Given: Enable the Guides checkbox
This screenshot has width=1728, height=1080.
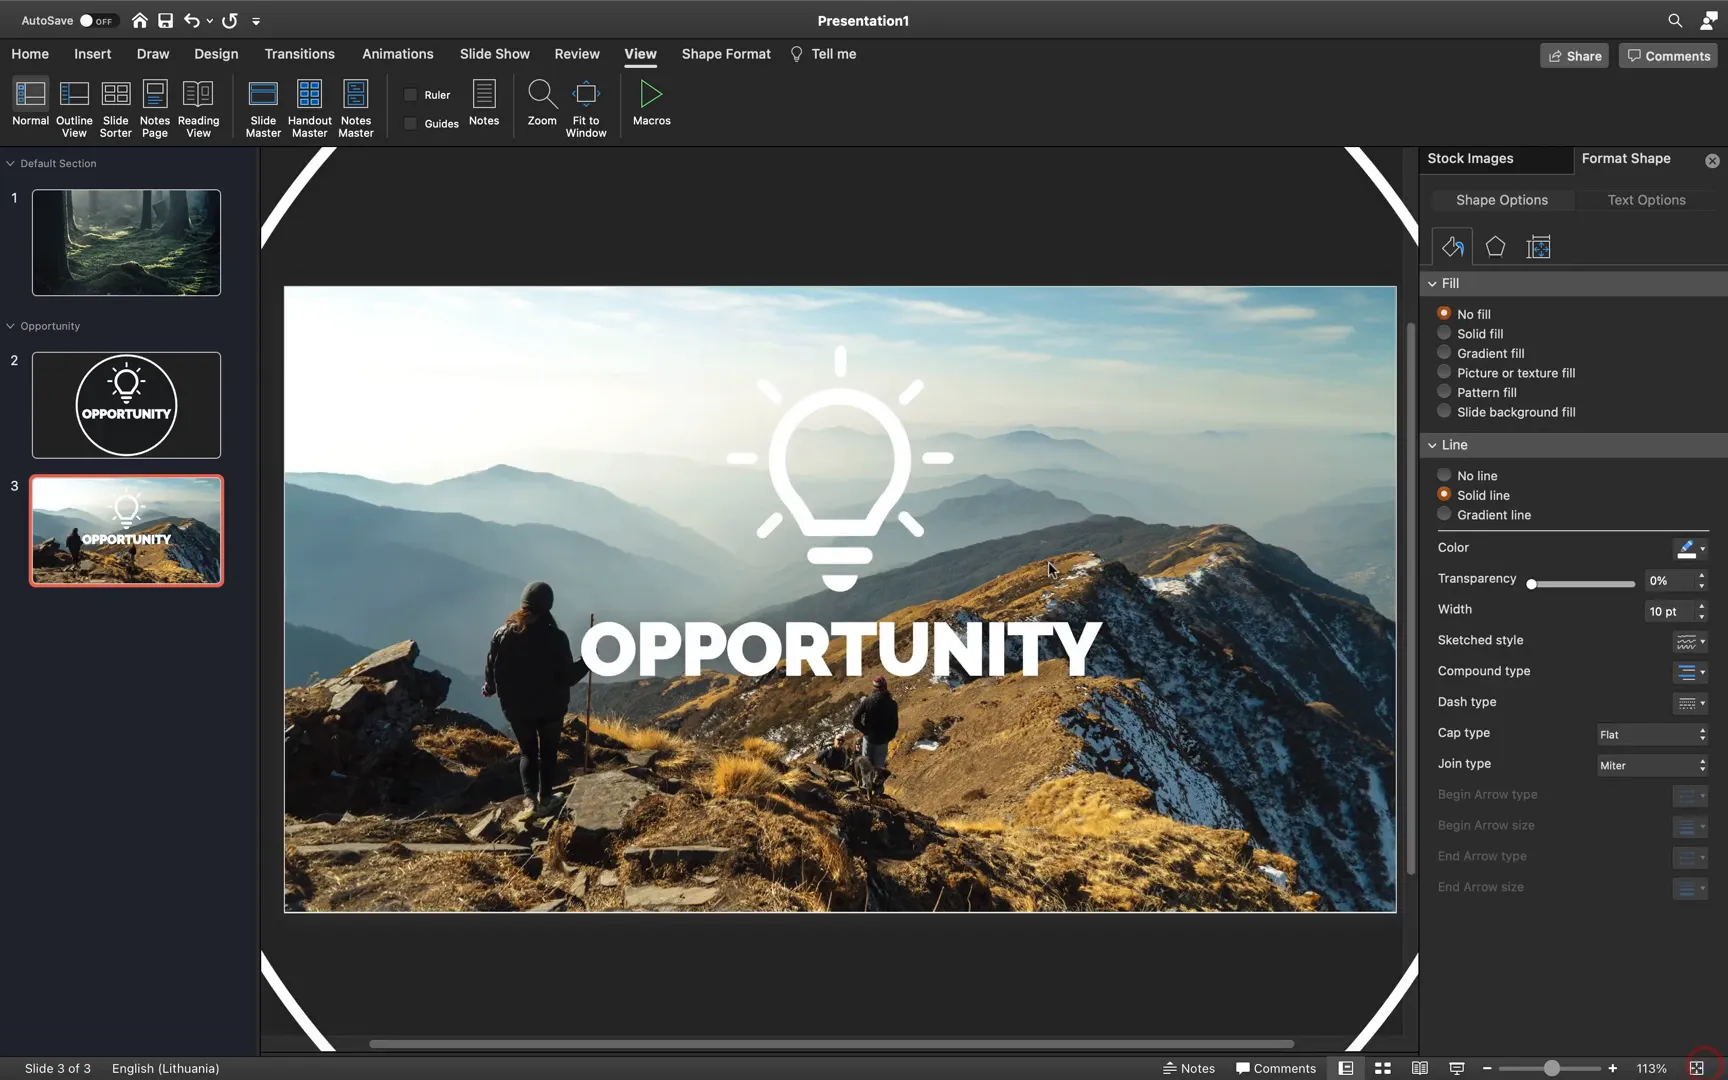Looking at the screenshot, I should point(410,123).
